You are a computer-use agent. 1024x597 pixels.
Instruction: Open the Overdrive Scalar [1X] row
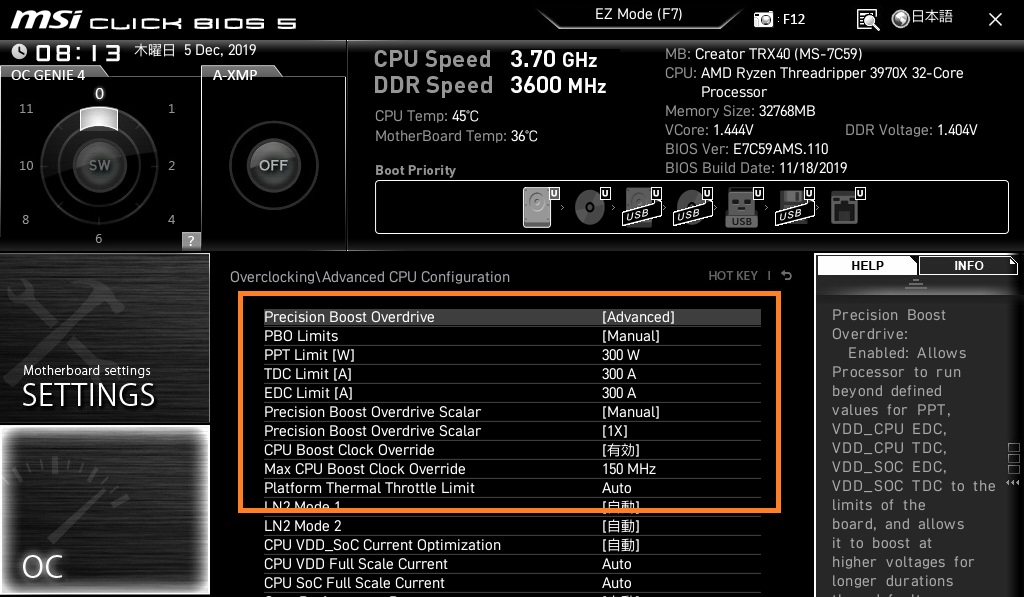(512, 431)
